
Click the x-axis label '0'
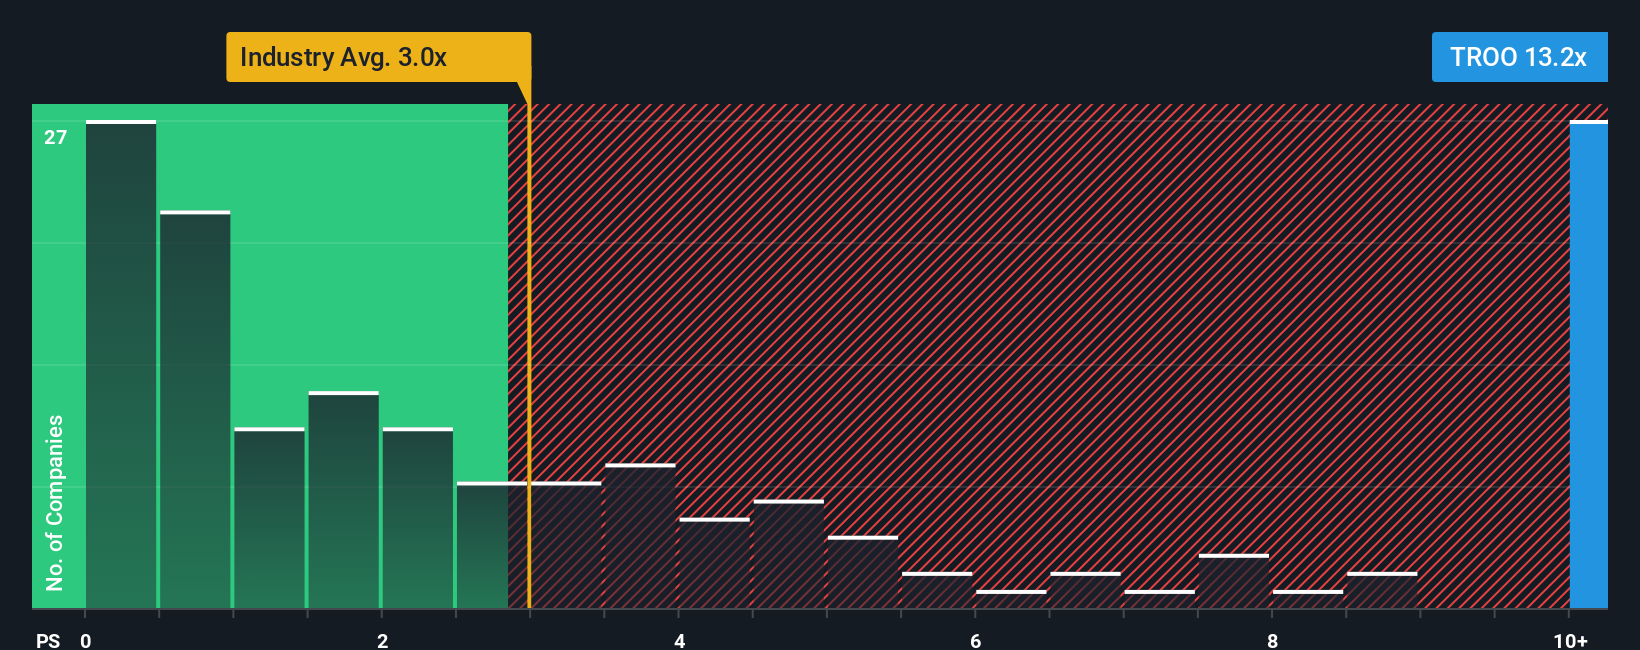[86, 640]
